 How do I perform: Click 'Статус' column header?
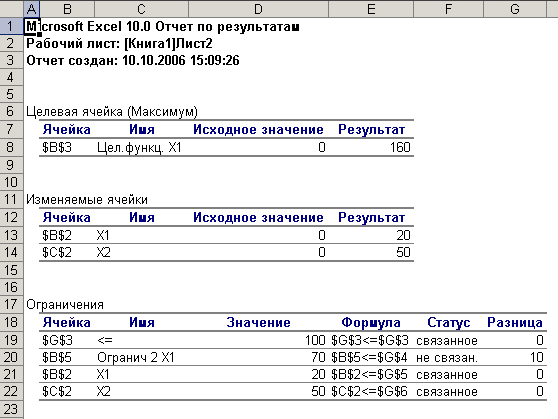click(448, 323)
